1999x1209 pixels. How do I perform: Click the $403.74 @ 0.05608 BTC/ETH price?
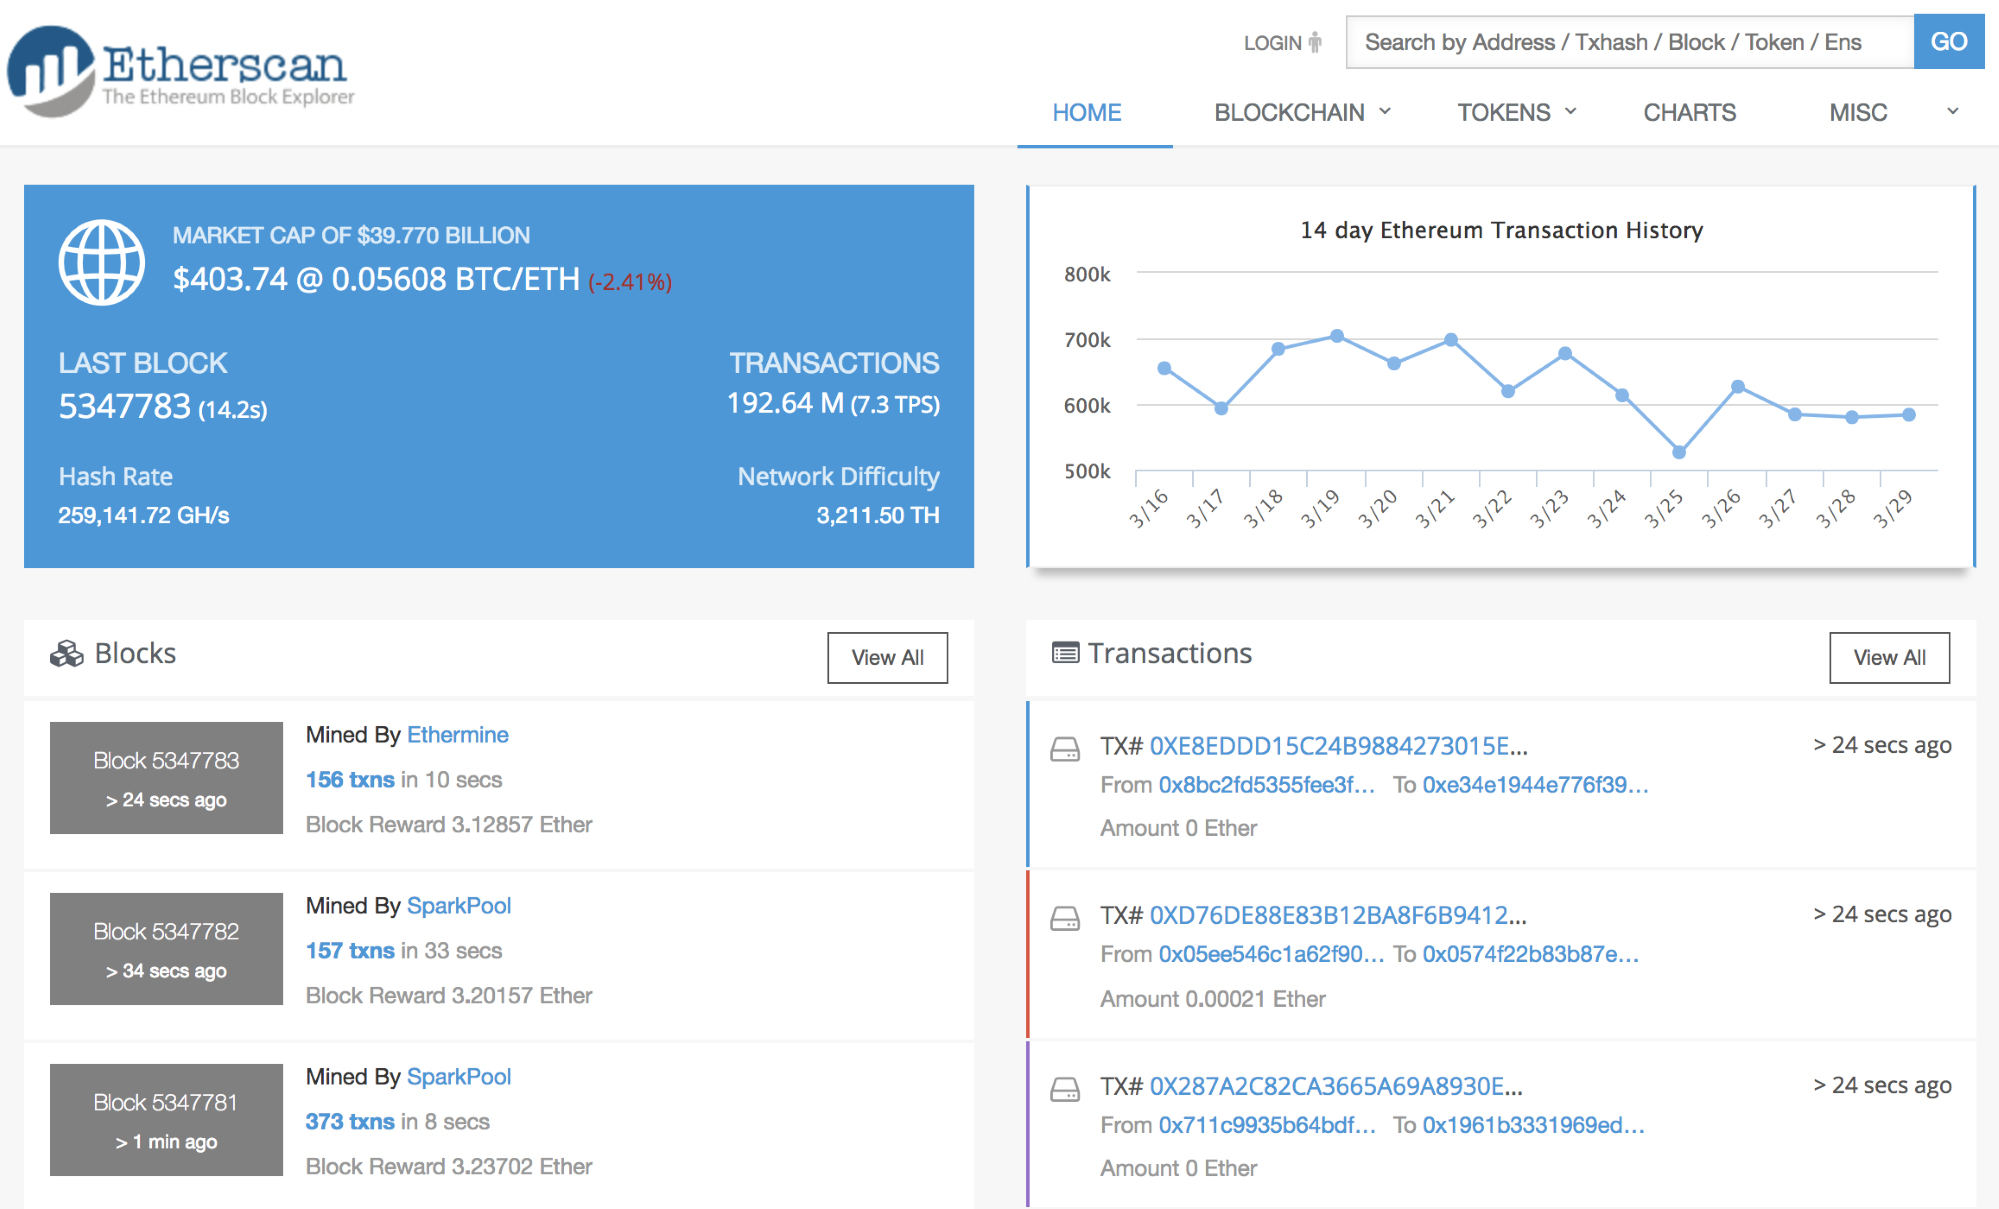point(376,279)
